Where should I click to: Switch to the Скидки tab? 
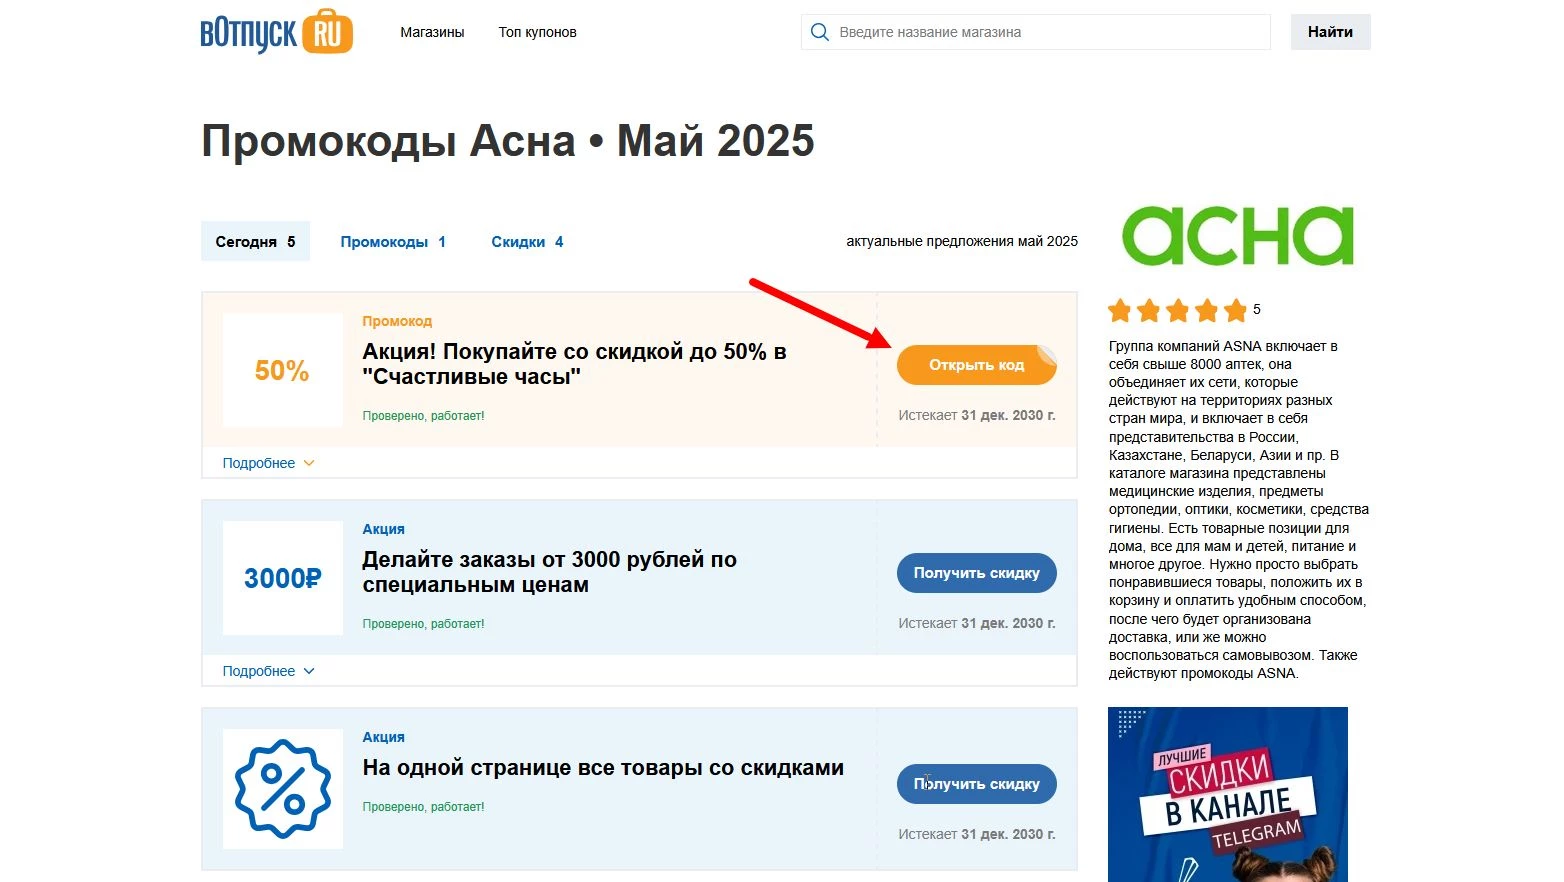tap(527, 241)
